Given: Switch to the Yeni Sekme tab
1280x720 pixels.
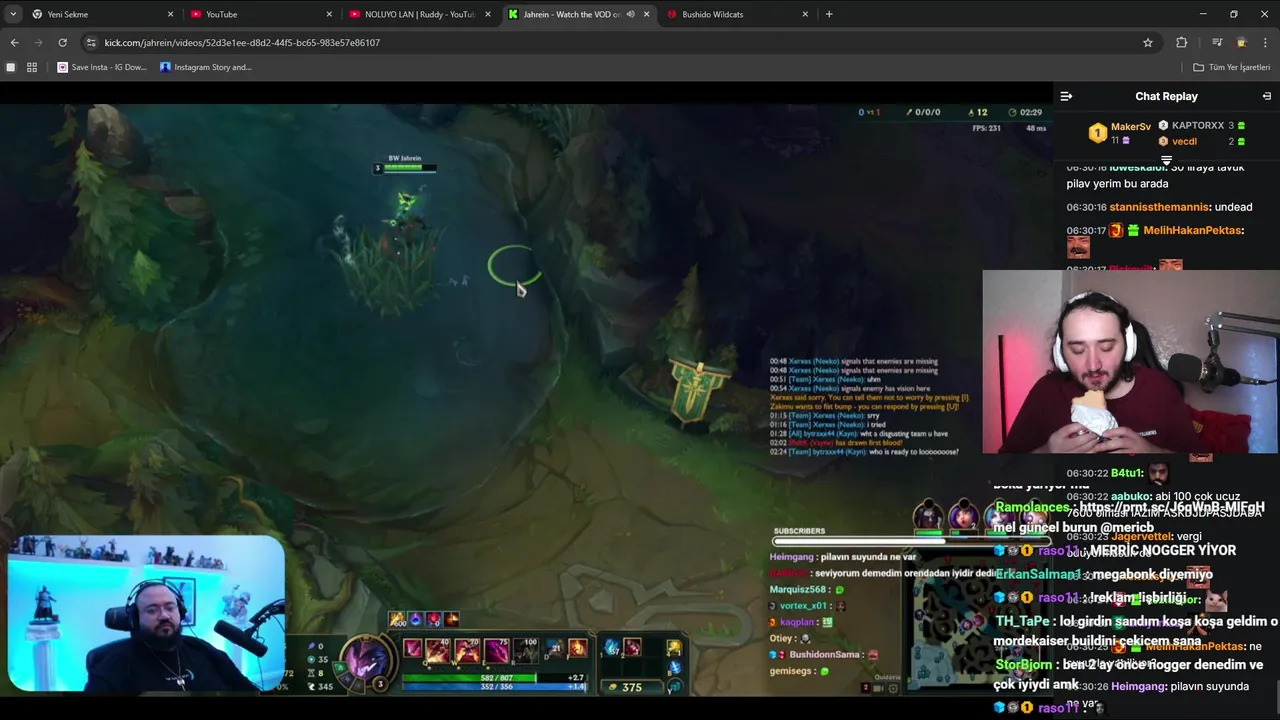Looking at the screenshot, I should (x=100, y=14).
